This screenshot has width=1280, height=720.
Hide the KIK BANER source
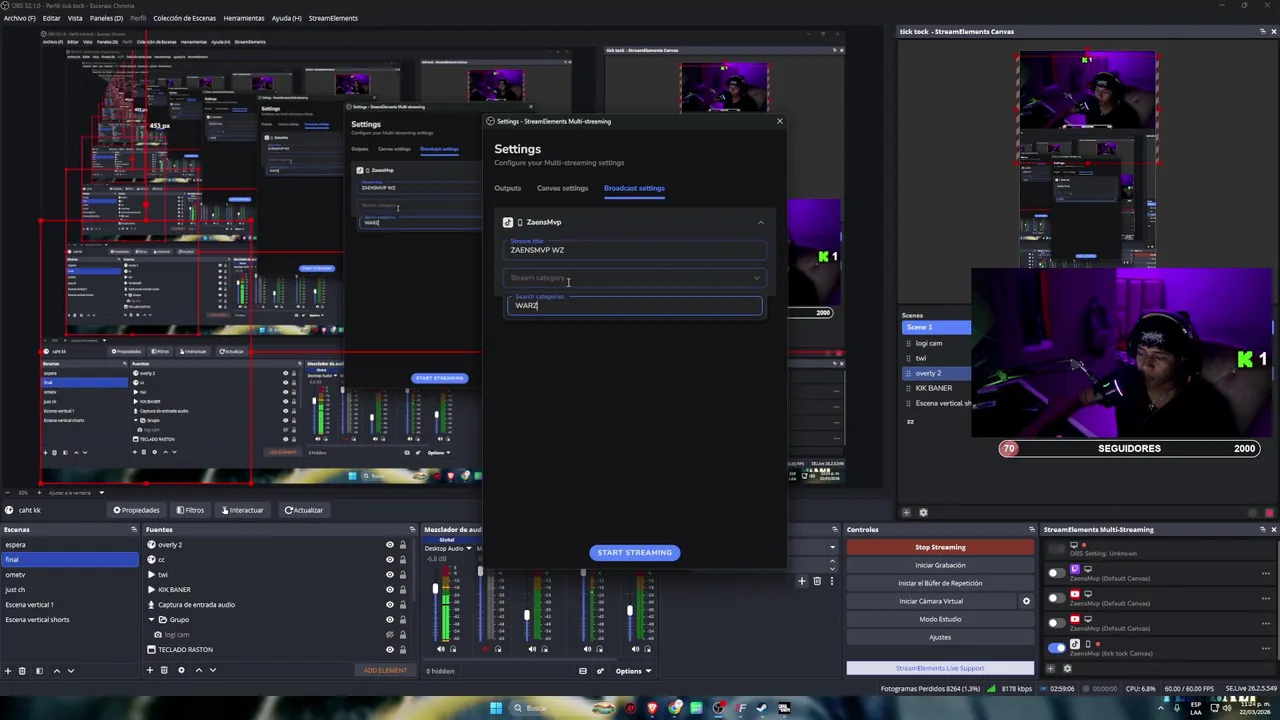[x=390, y=590]
